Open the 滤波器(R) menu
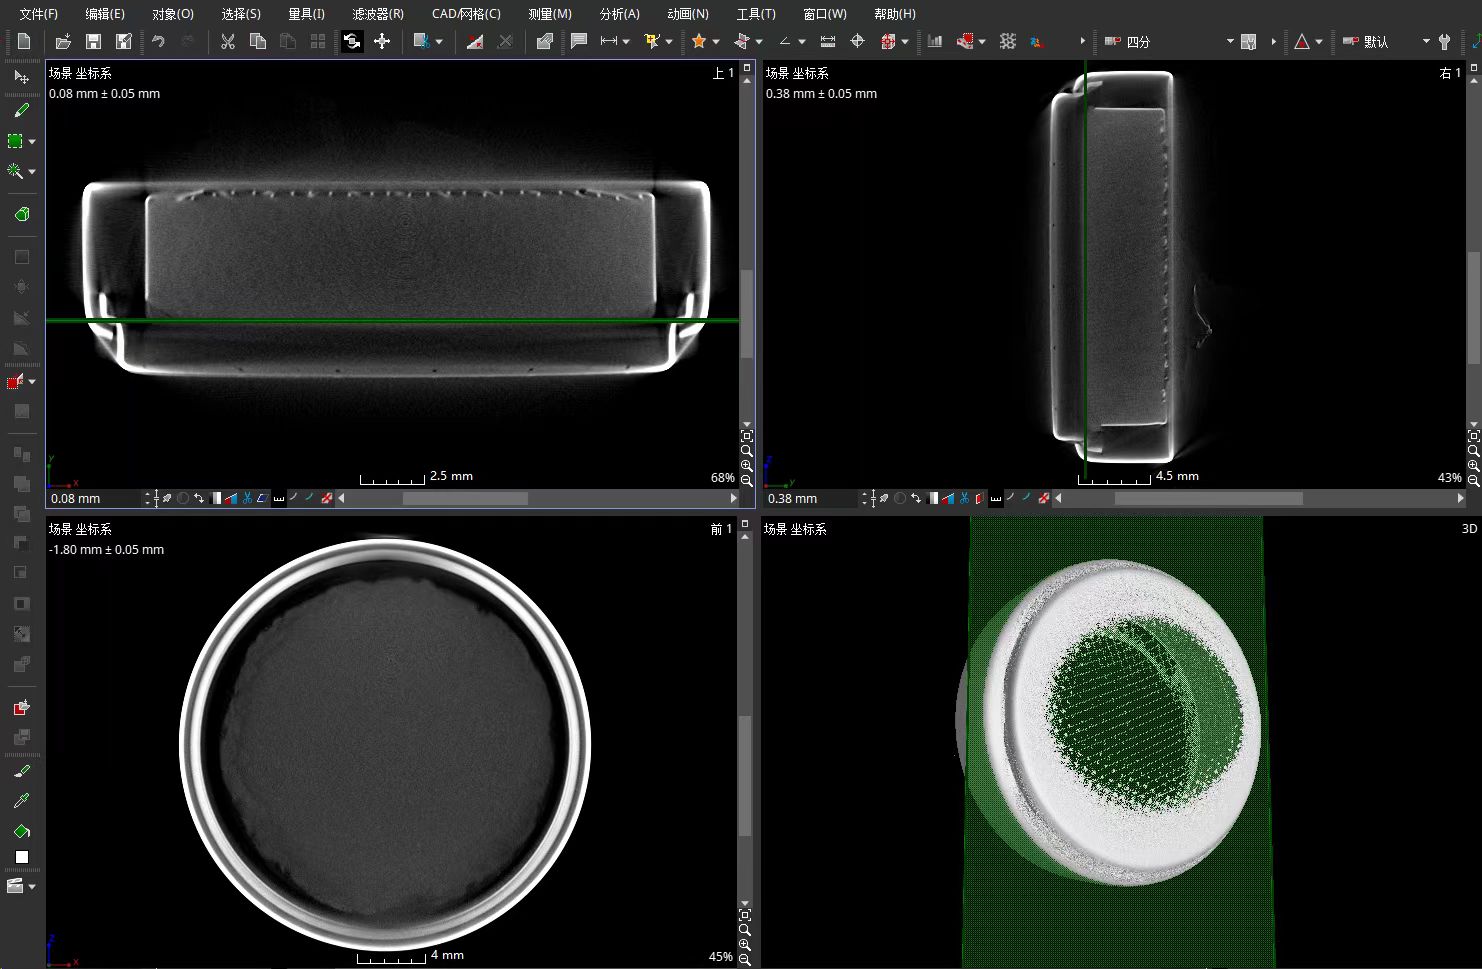 [378, 14]
